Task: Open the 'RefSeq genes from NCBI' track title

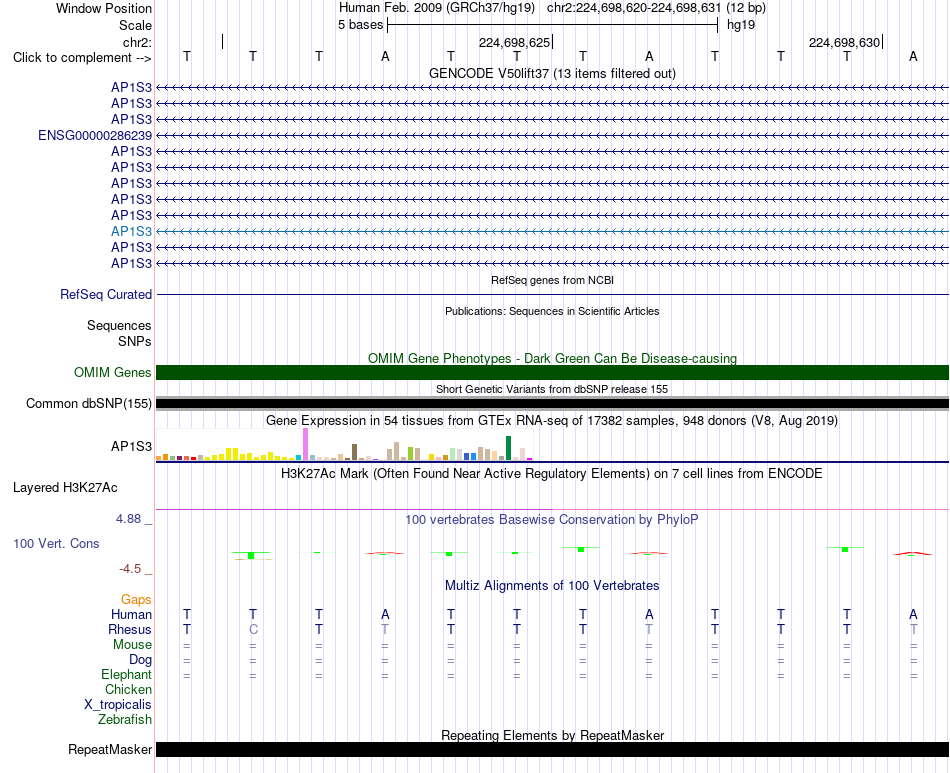Action: tap(552, 280)
